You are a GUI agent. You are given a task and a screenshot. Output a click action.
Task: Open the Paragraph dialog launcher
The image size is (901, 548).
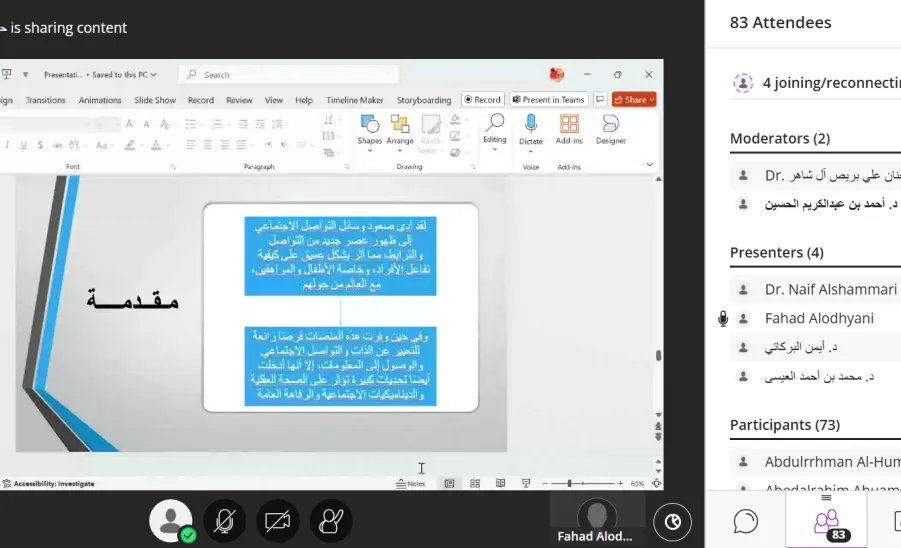pos(346,167)
